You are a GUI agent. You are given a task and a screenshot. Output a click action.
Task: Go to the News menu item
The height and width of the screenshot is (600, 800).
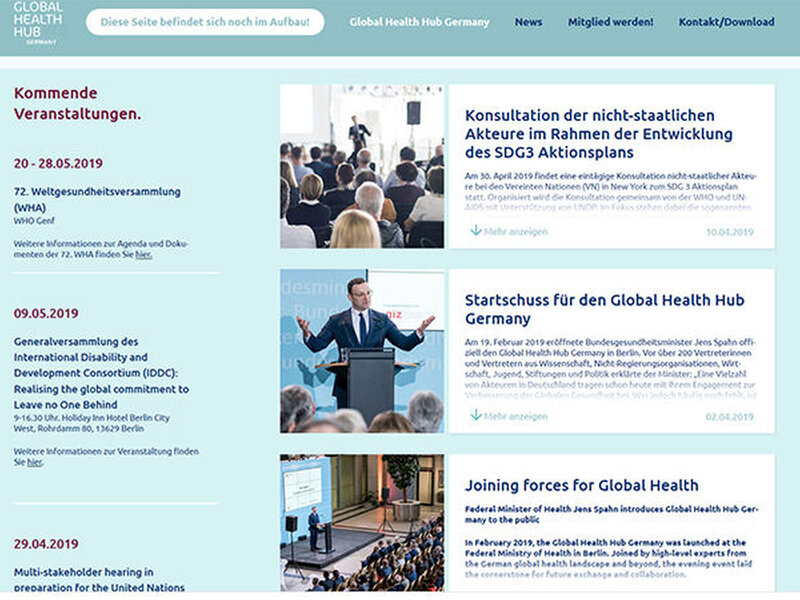click(x=528, y=22)
